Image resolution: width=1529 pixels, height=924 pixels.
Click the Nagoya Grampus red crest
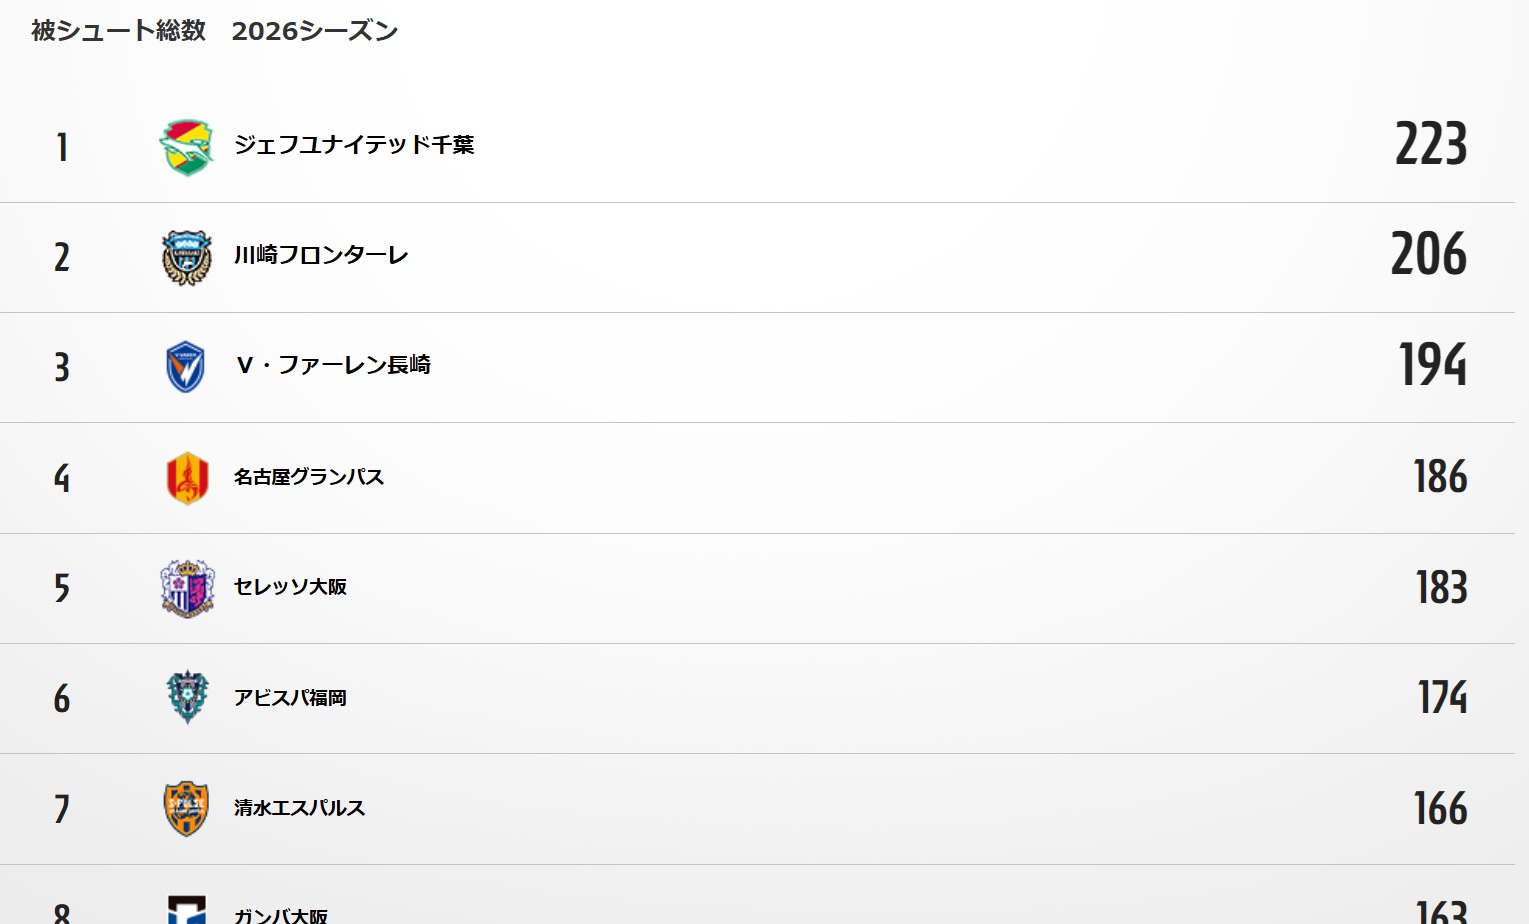tap(187, 478)
